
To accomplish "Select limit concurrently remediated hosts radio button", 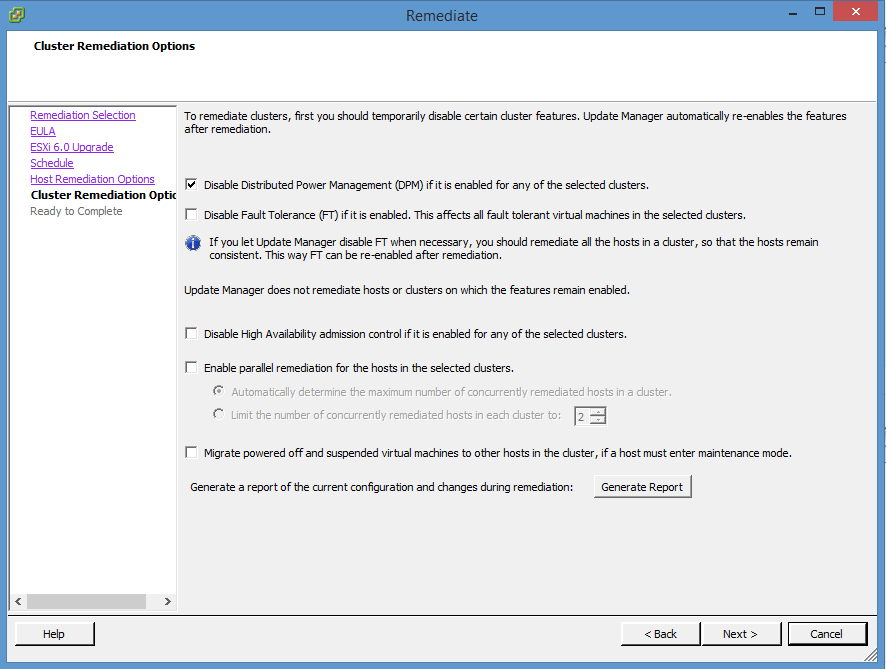I will point(218,415).
